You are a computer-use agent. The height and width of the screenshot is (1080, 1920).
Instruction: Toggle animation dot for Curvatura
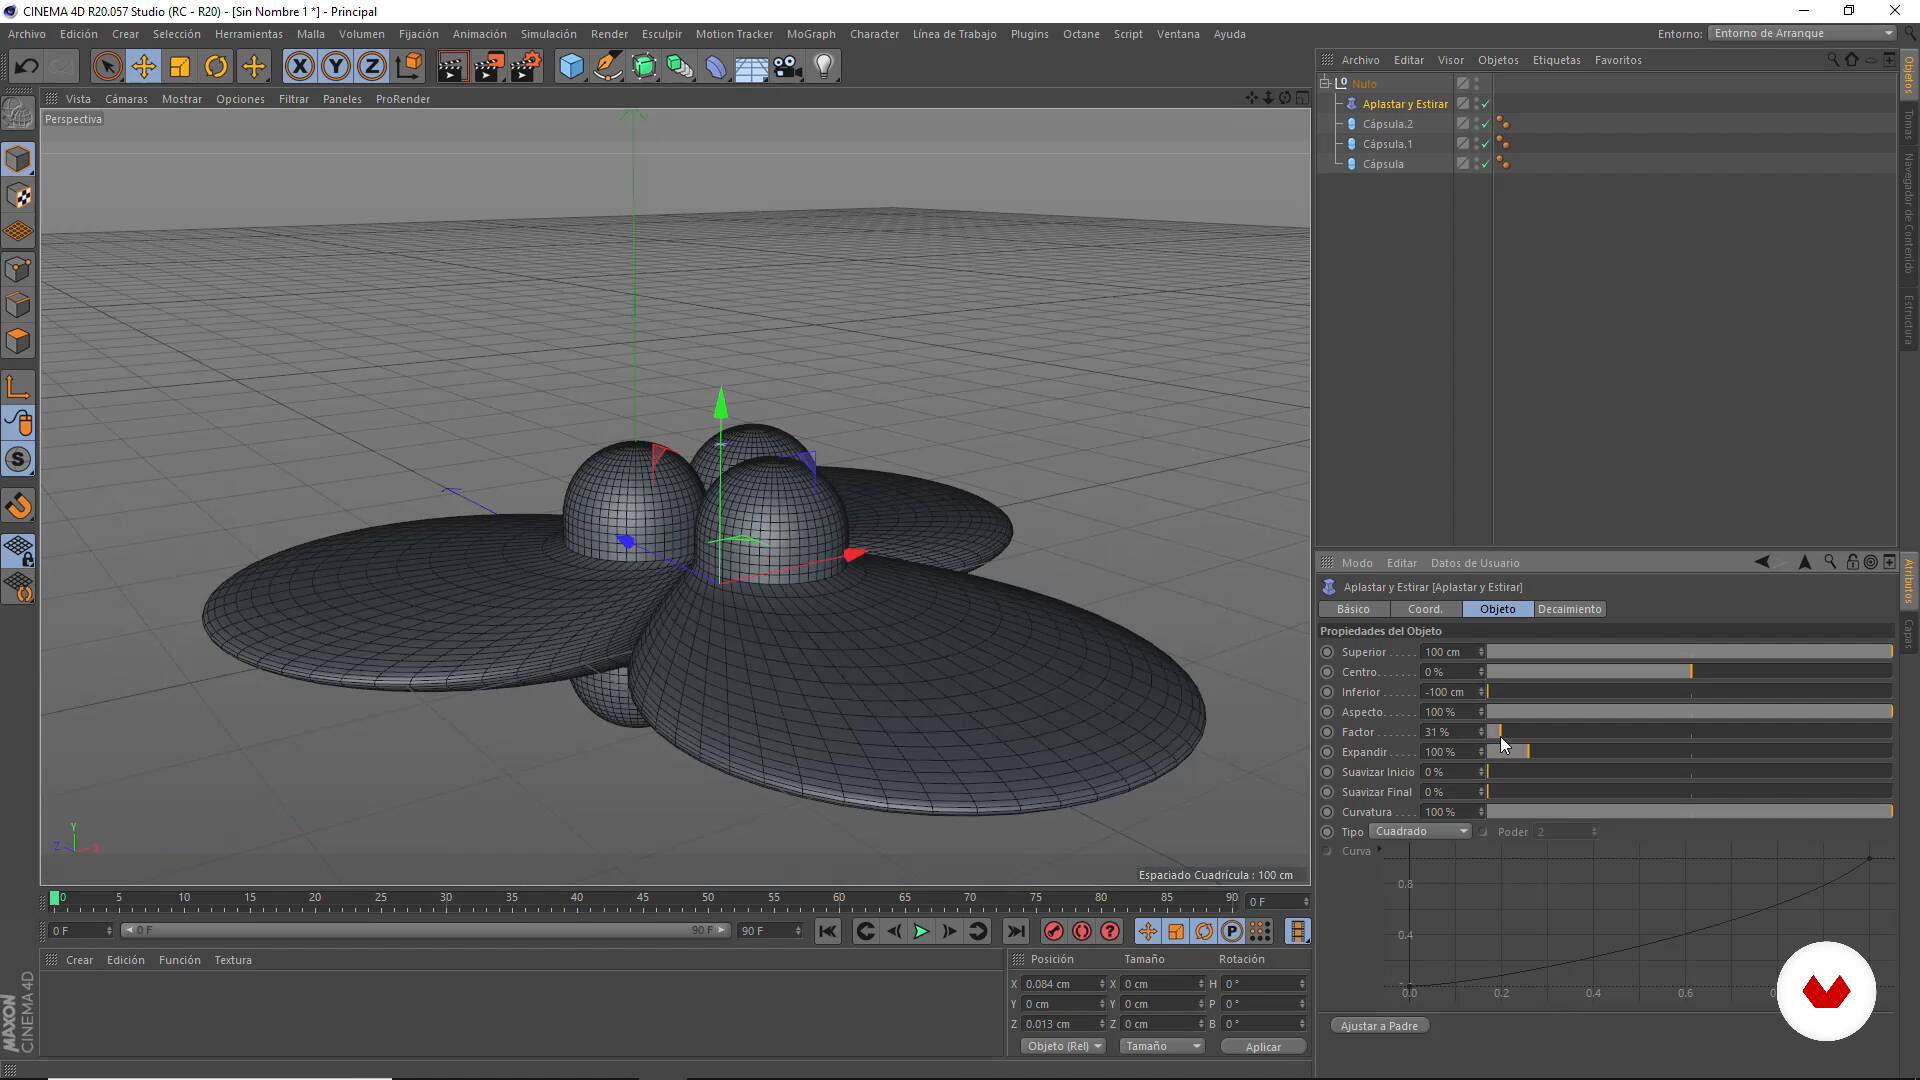[1327, 812]
